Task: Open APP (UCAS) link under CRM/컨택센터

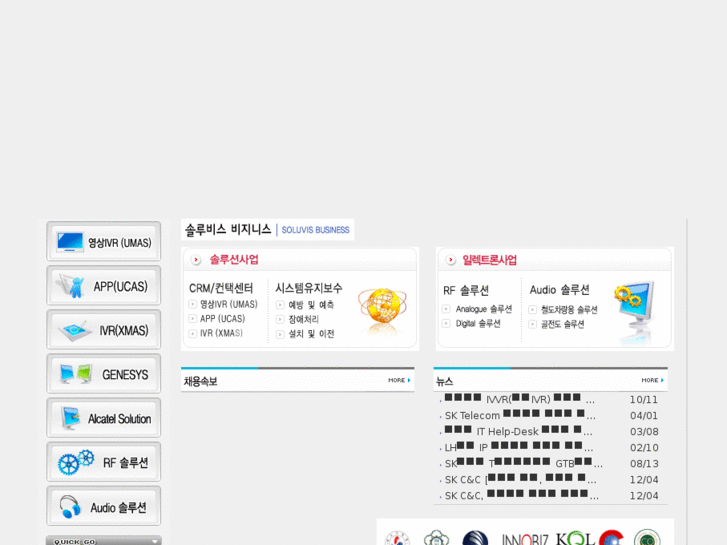Action: pos(223,319)
